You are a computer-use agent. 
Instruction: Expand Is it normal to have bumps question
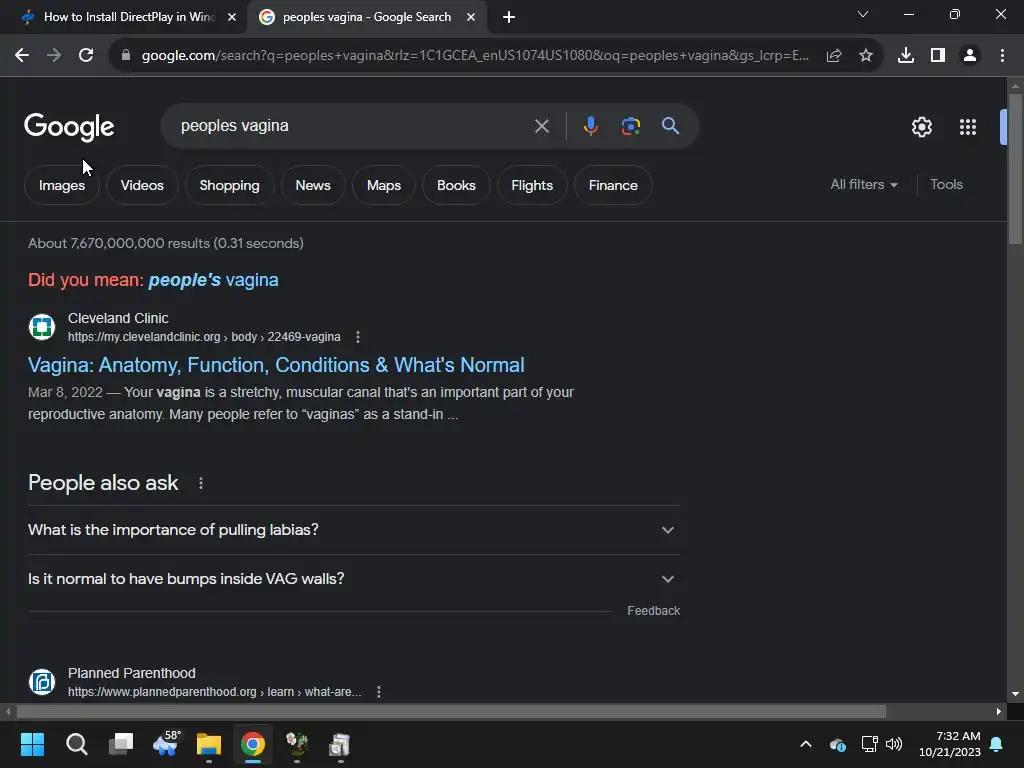pyautogui.click(x=353, y=579)
